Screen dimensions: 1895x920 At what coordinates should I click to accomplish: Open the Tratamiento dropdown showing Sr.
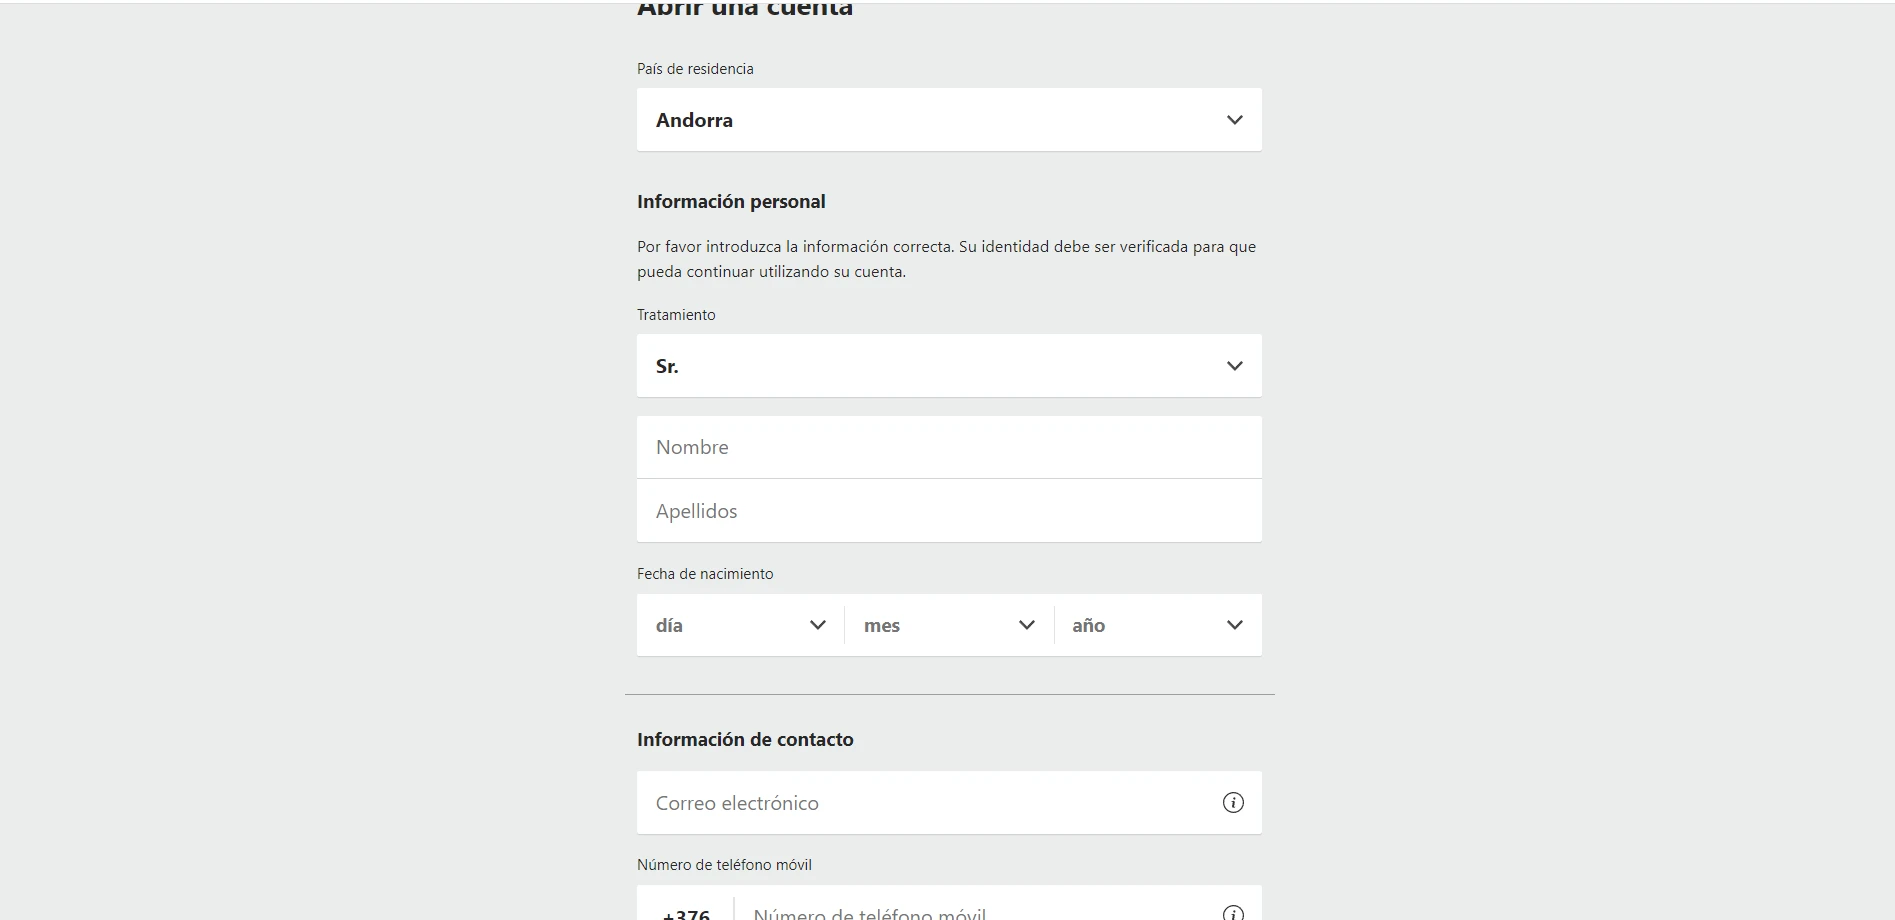click(949, 366)
